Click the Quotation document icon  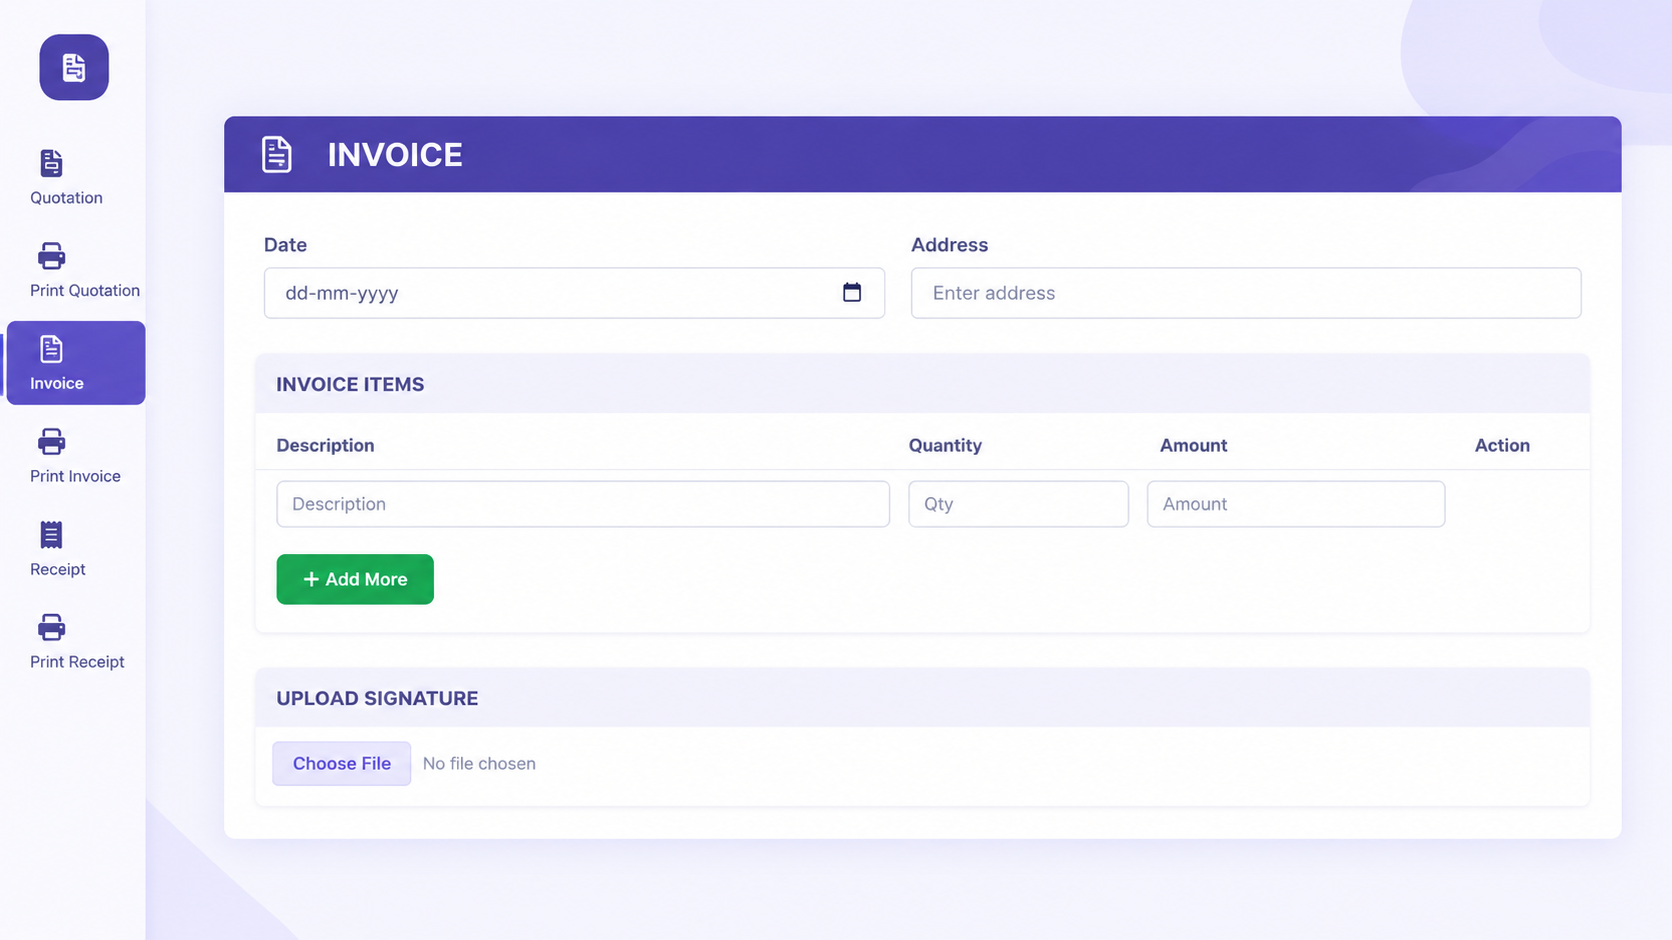click(x=51, y=163)
